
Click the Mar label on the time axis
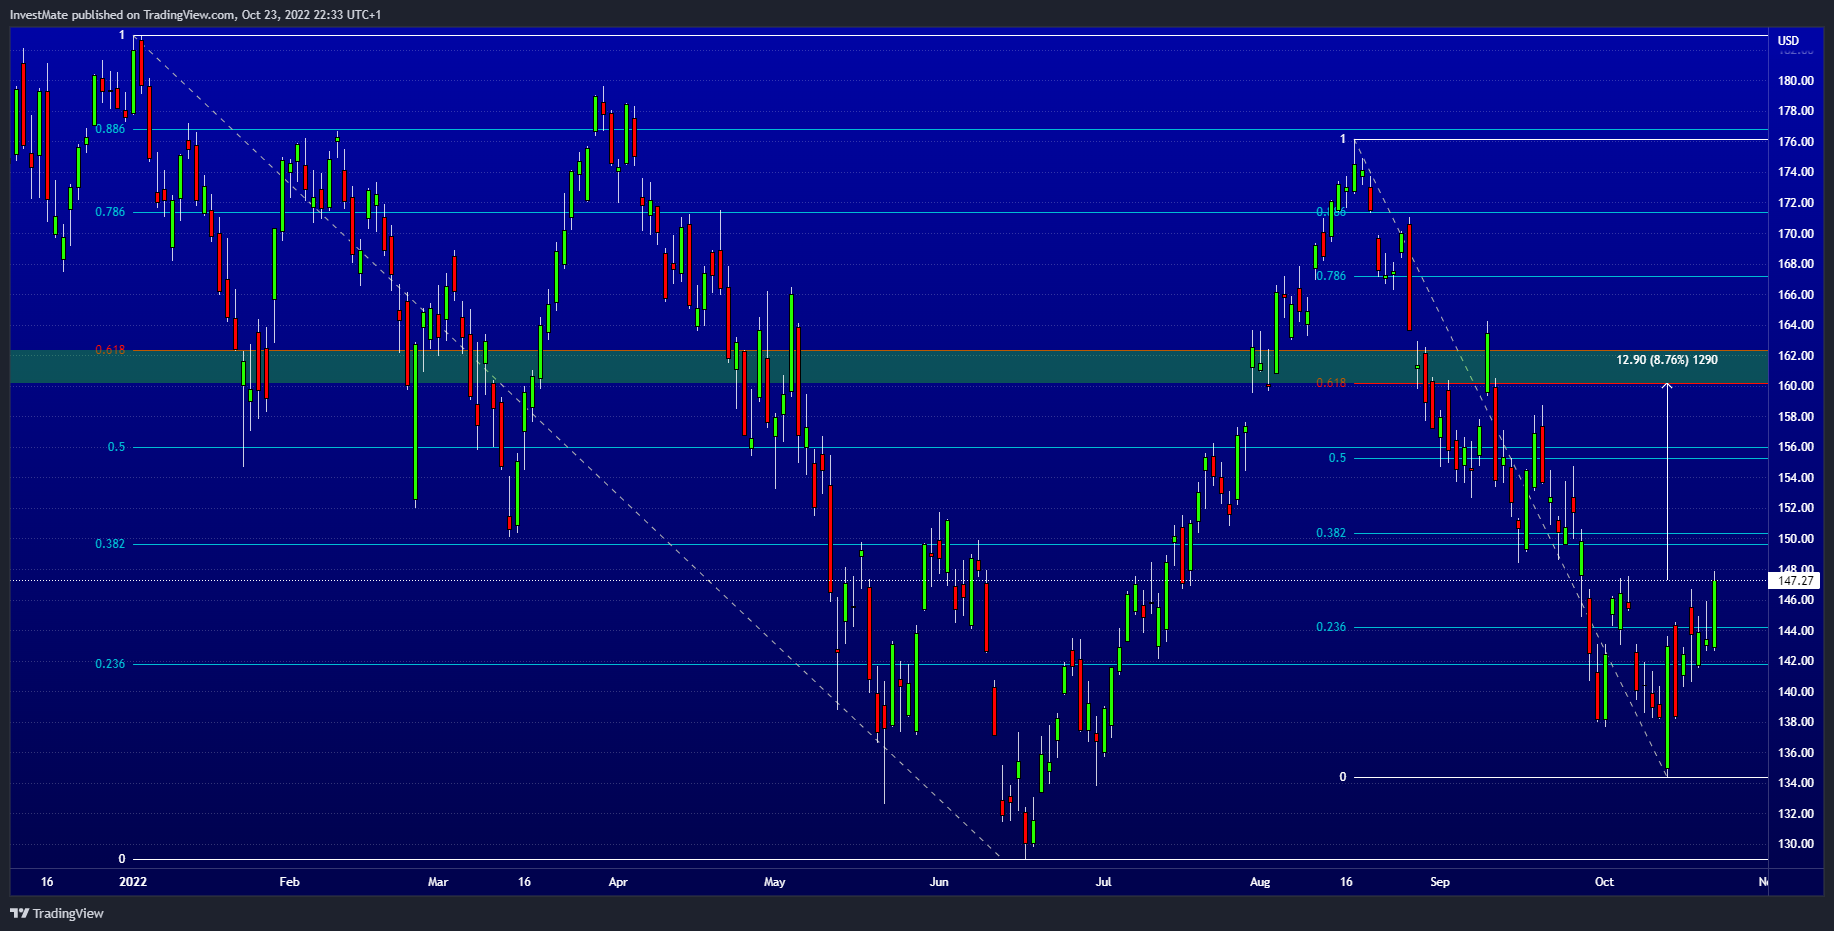tap(438, 882)
